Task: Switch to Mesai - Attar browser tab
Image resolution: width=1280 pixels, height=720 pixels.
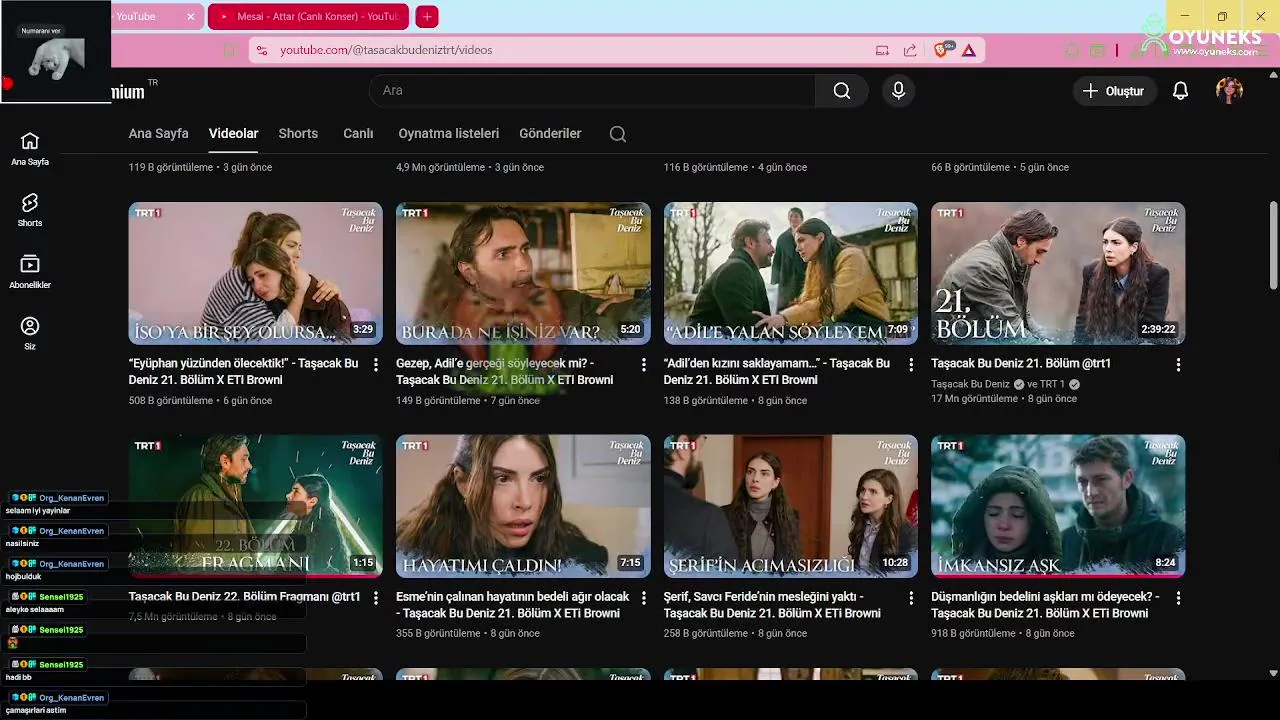Action: pyautogui.click(x=309, y=16)
